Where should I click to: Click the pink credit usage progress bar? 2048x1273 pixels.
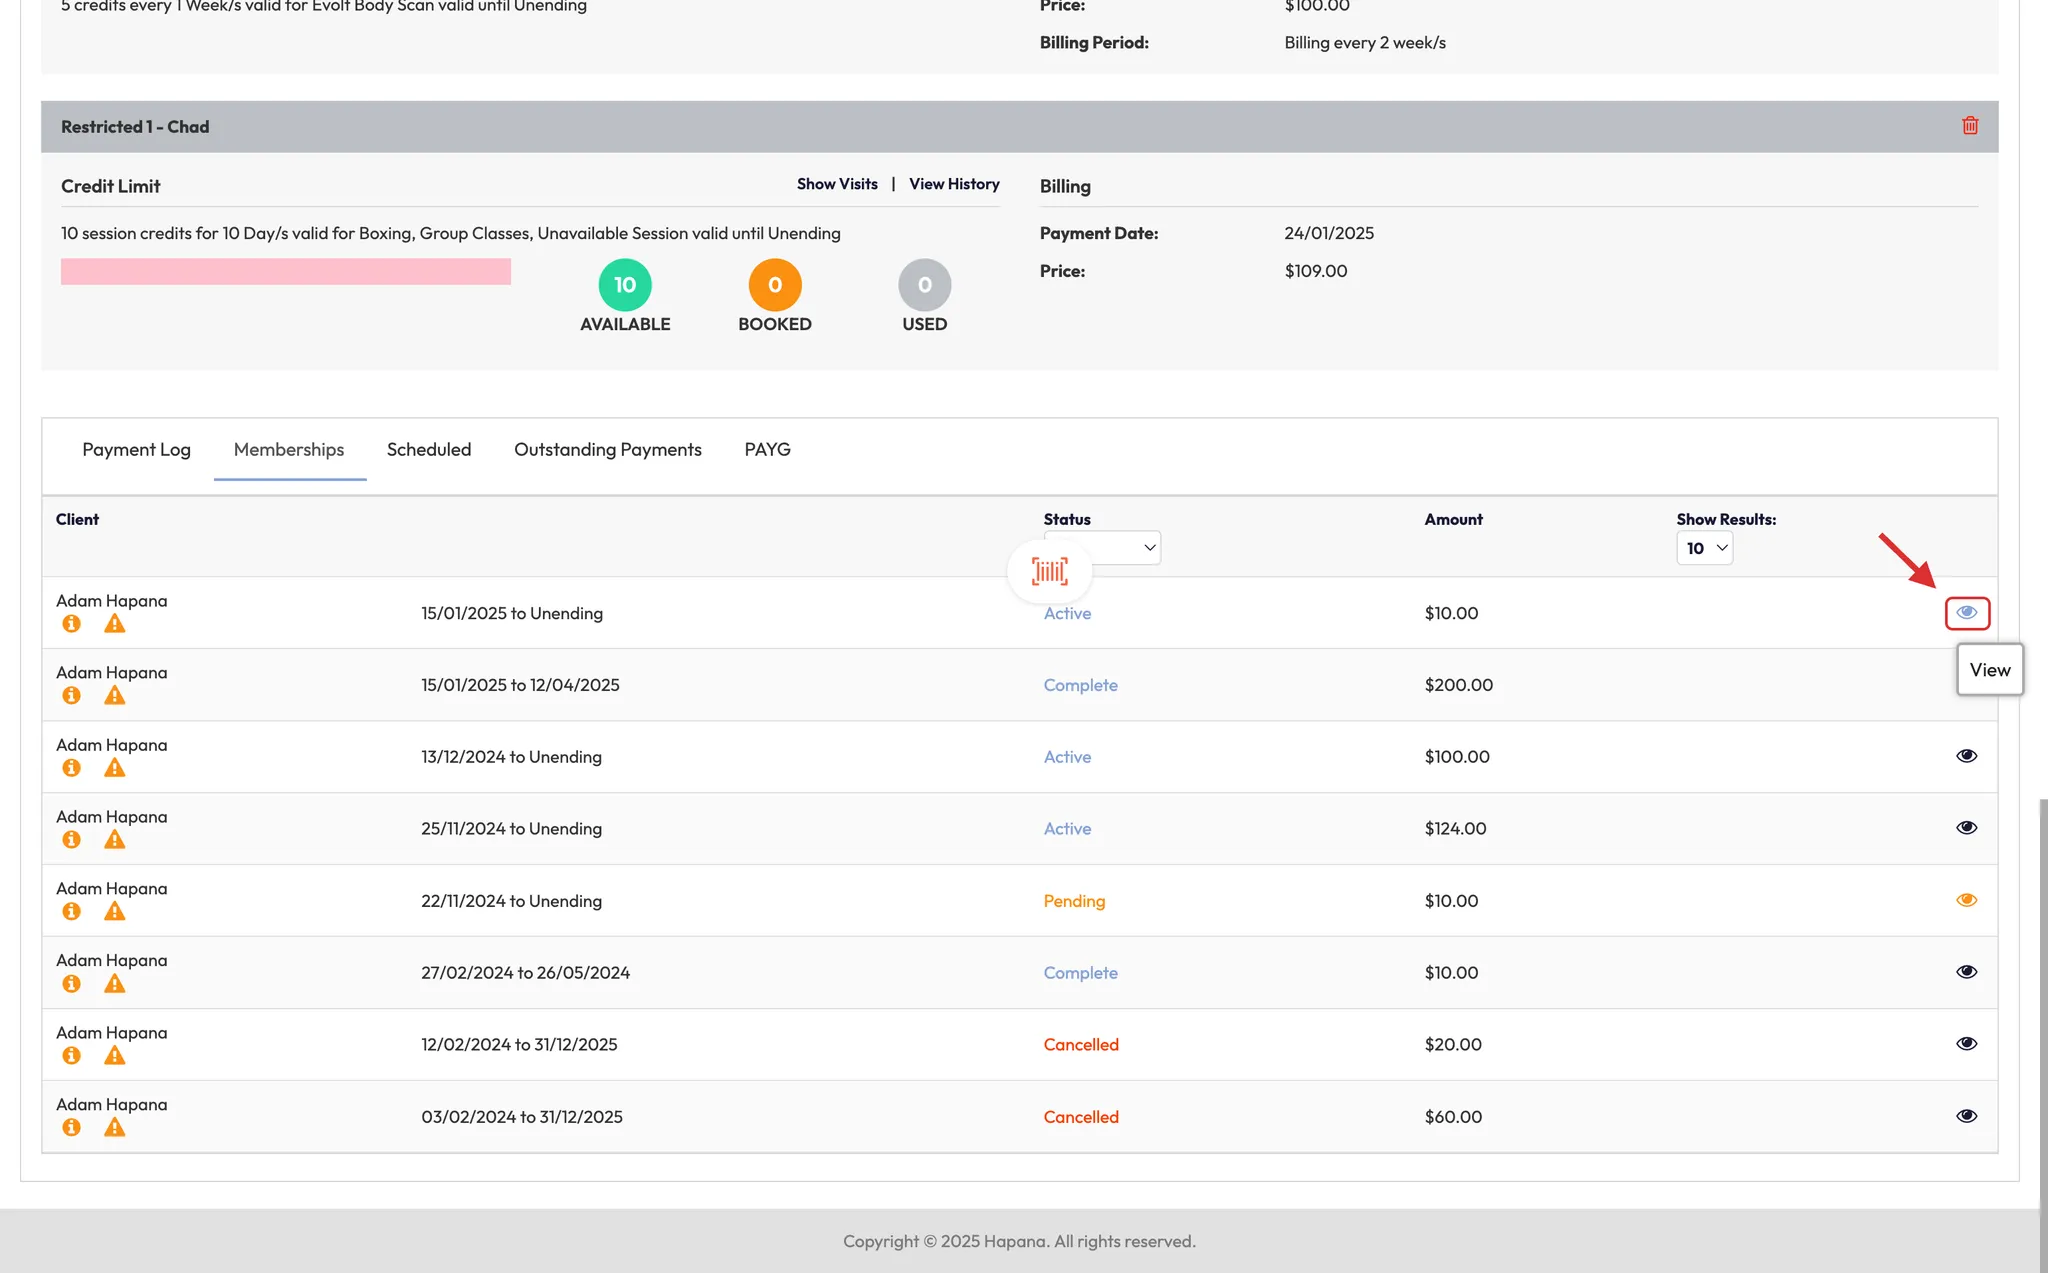pos(285,272)
